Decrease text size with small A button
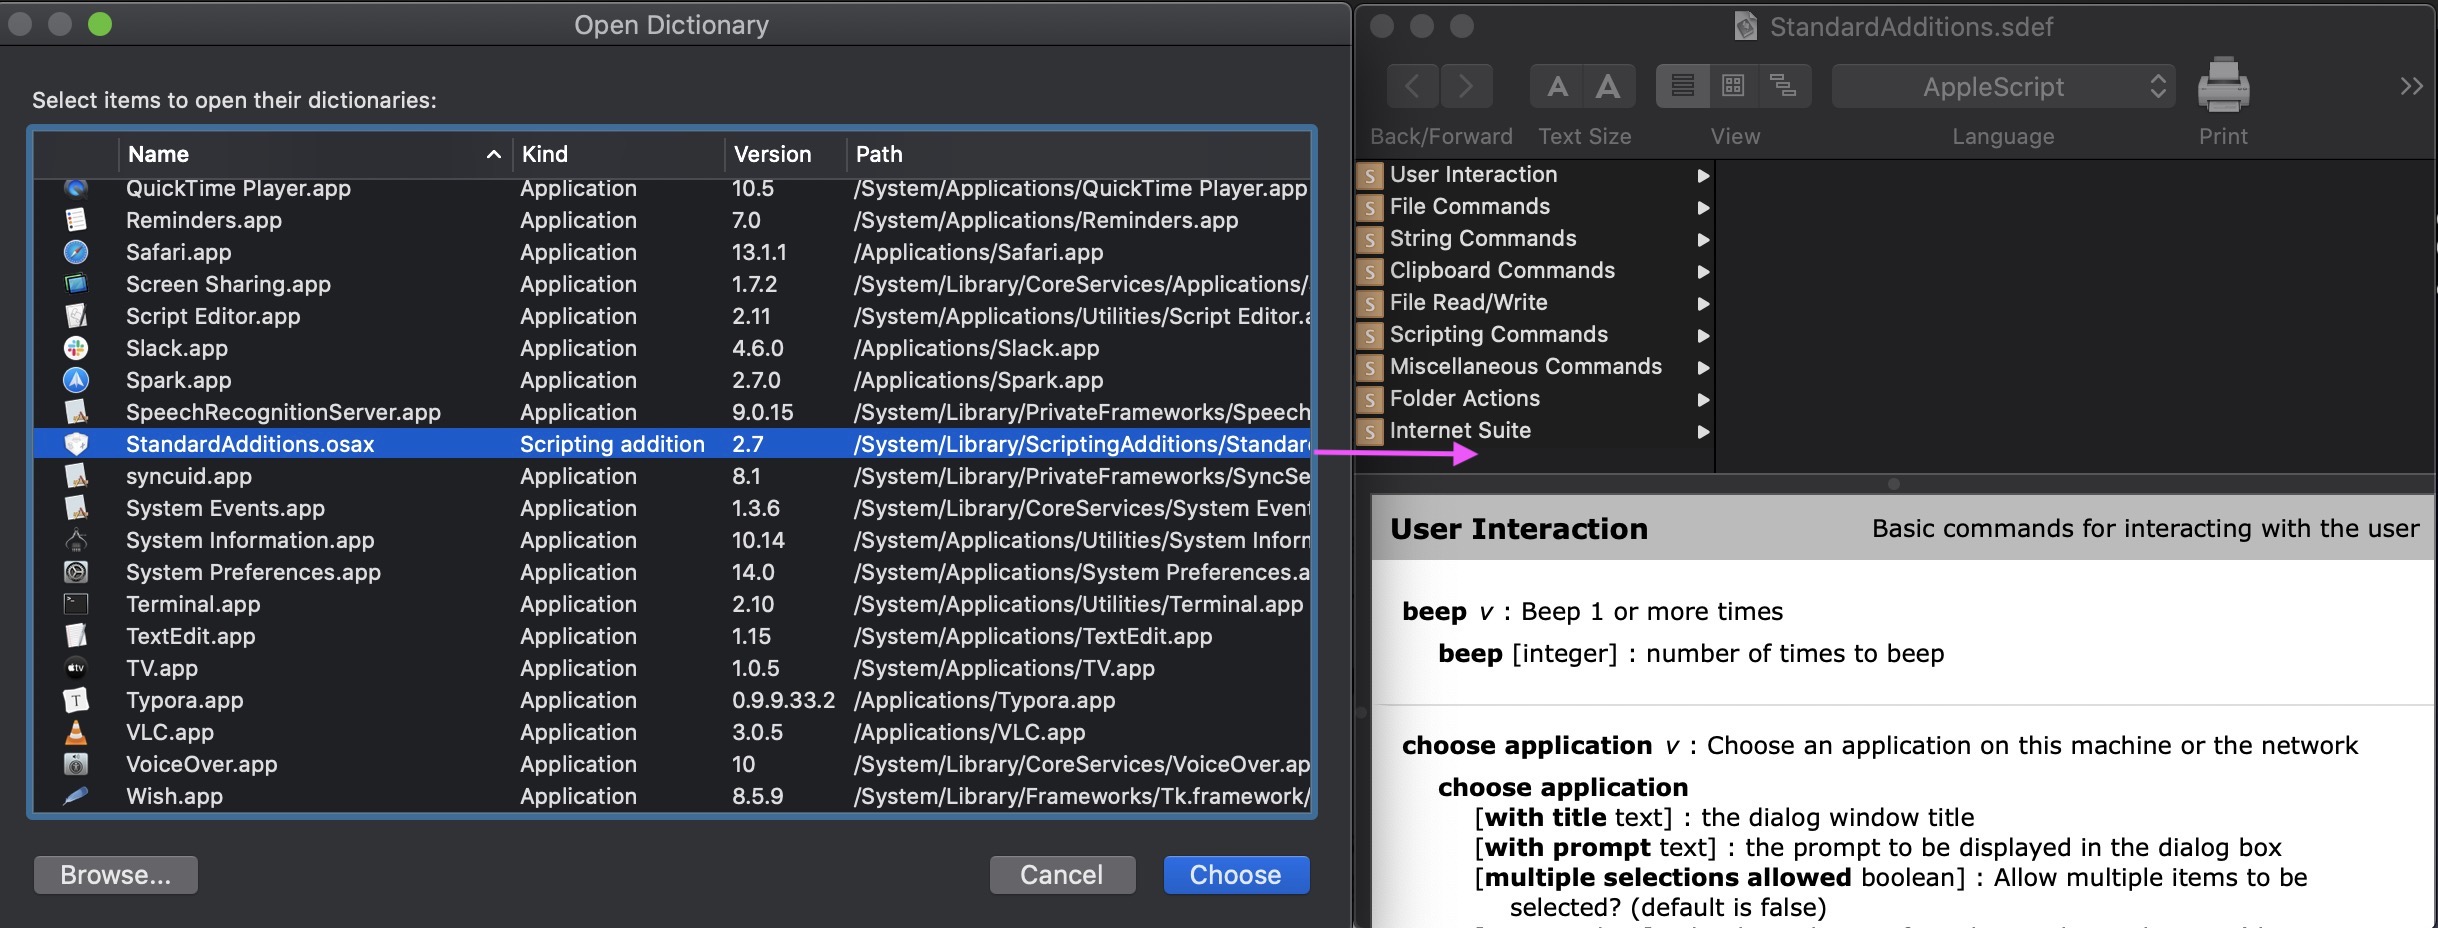Screen dimensions: 2438x928 [1557, 87]
